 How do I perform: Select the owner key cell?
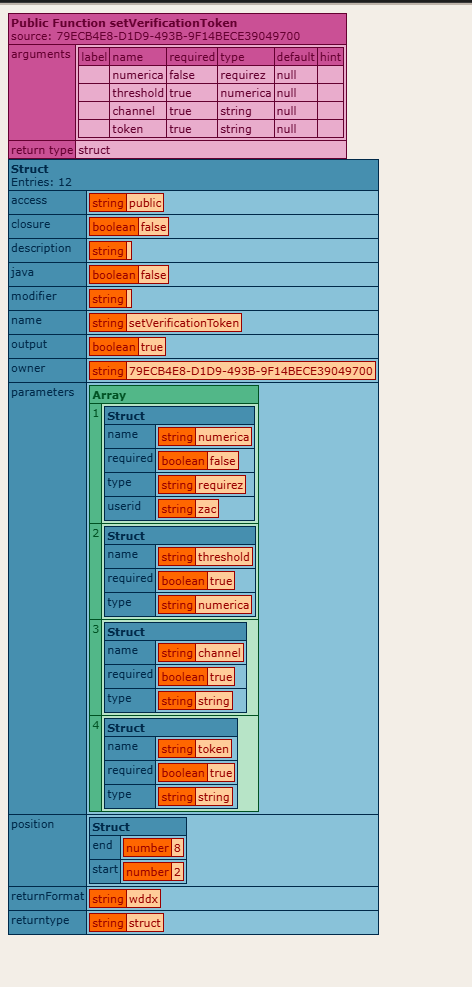pyautogui.click(x=47, y=370)
